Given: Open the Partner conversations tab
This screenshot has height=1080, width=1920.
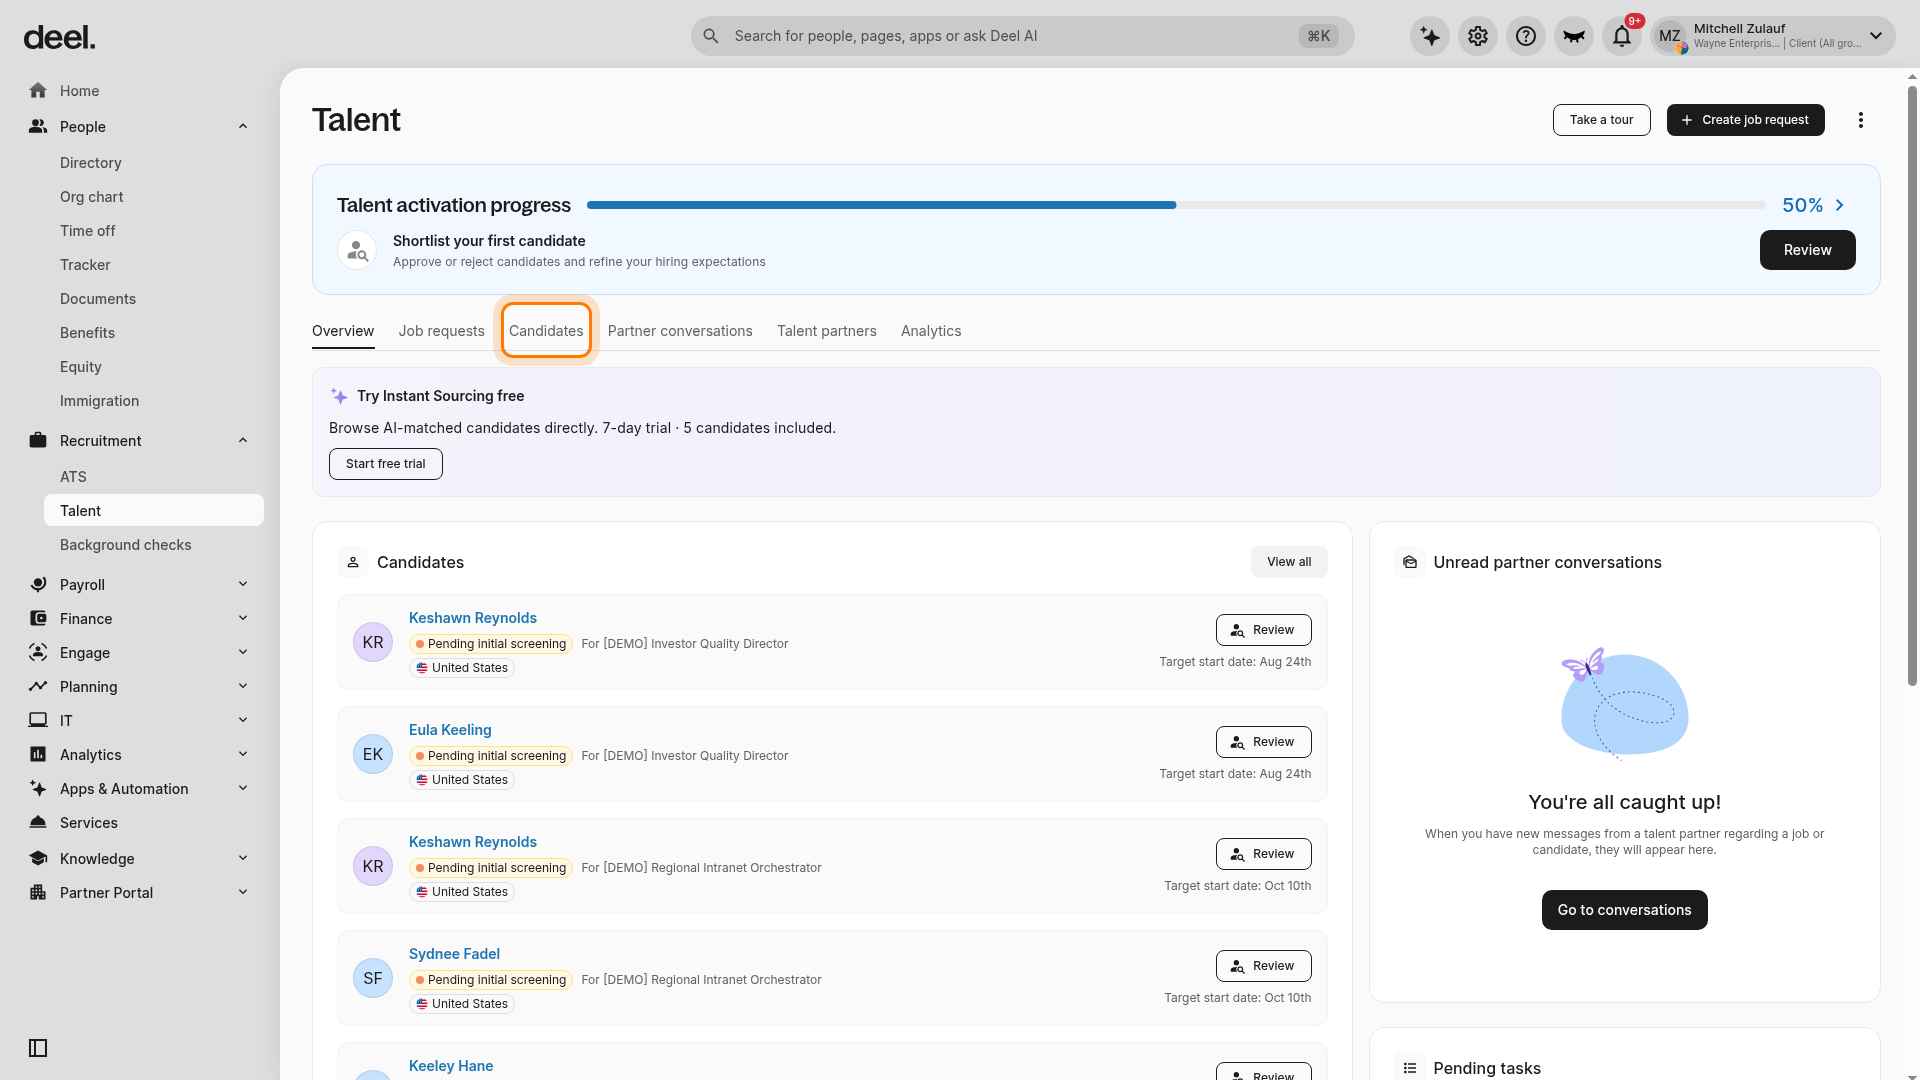Looking at the screenshot, I should pos(680,331).
